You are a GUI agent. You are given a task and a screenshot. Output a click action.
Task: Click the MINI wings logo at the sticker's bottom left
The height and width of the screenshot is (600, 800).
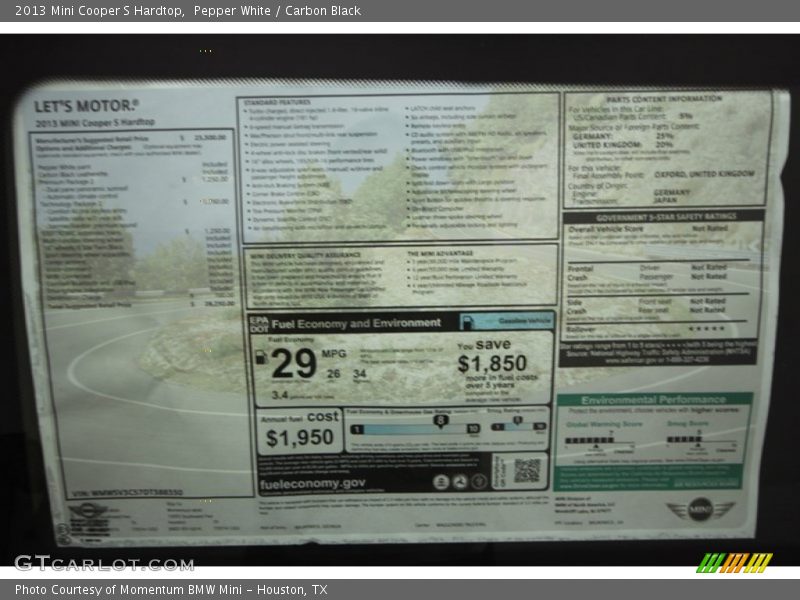click(87, 510)
